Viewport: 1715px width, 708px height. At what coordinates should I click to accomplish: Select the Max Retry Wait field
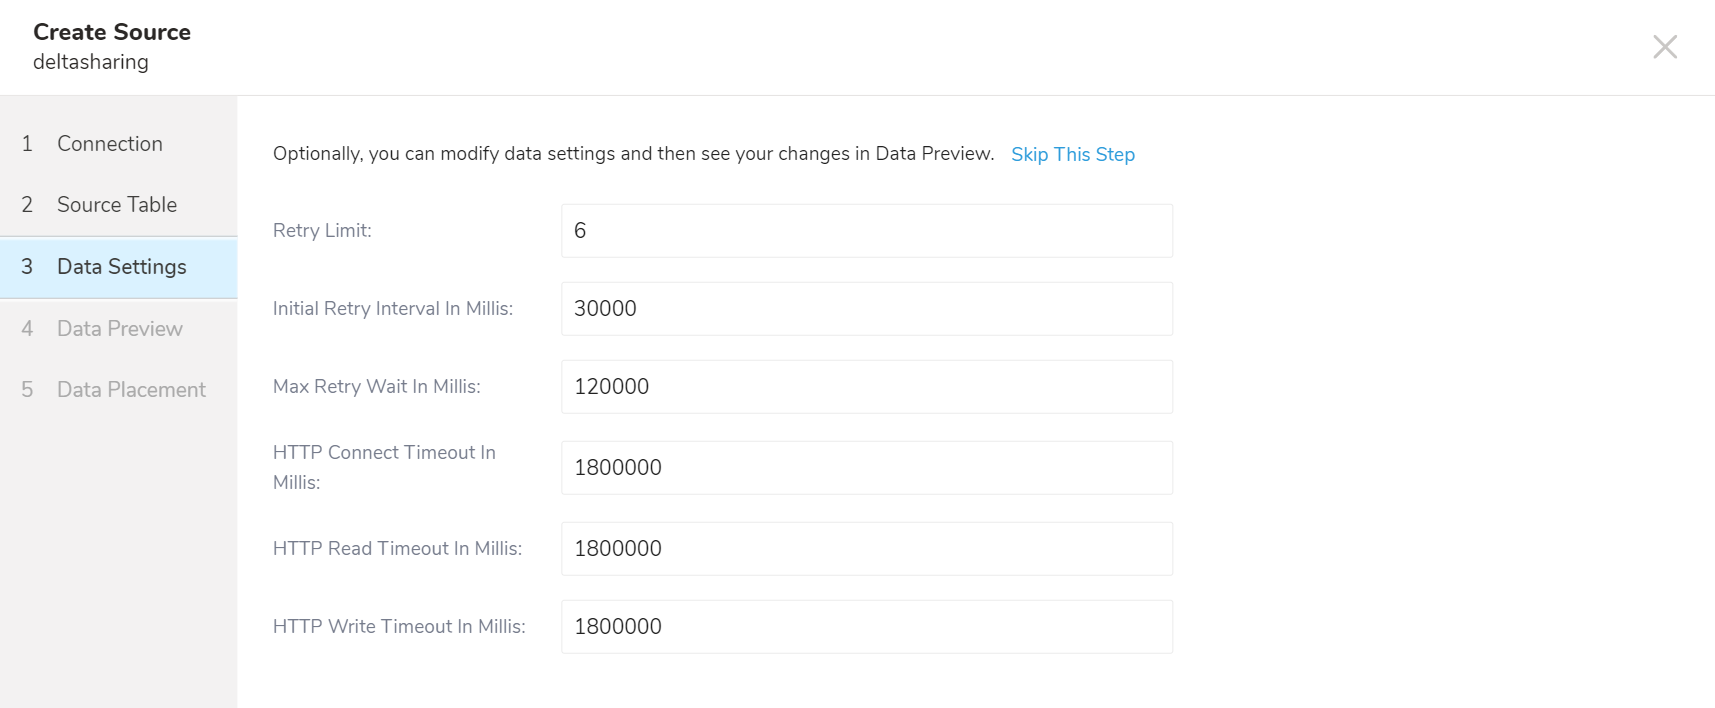tap(866, 387)
